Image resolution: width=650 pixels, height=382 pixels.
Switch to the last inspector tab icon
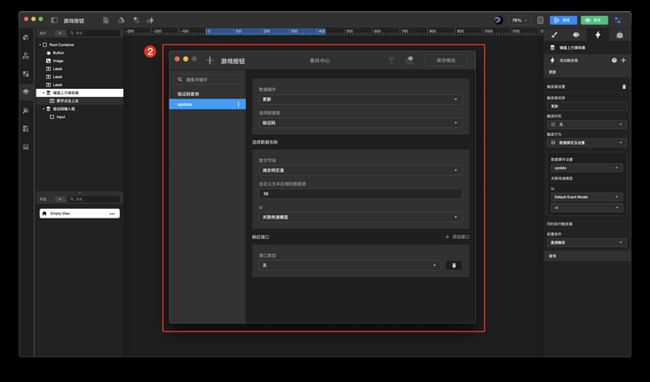coord(619,35)
